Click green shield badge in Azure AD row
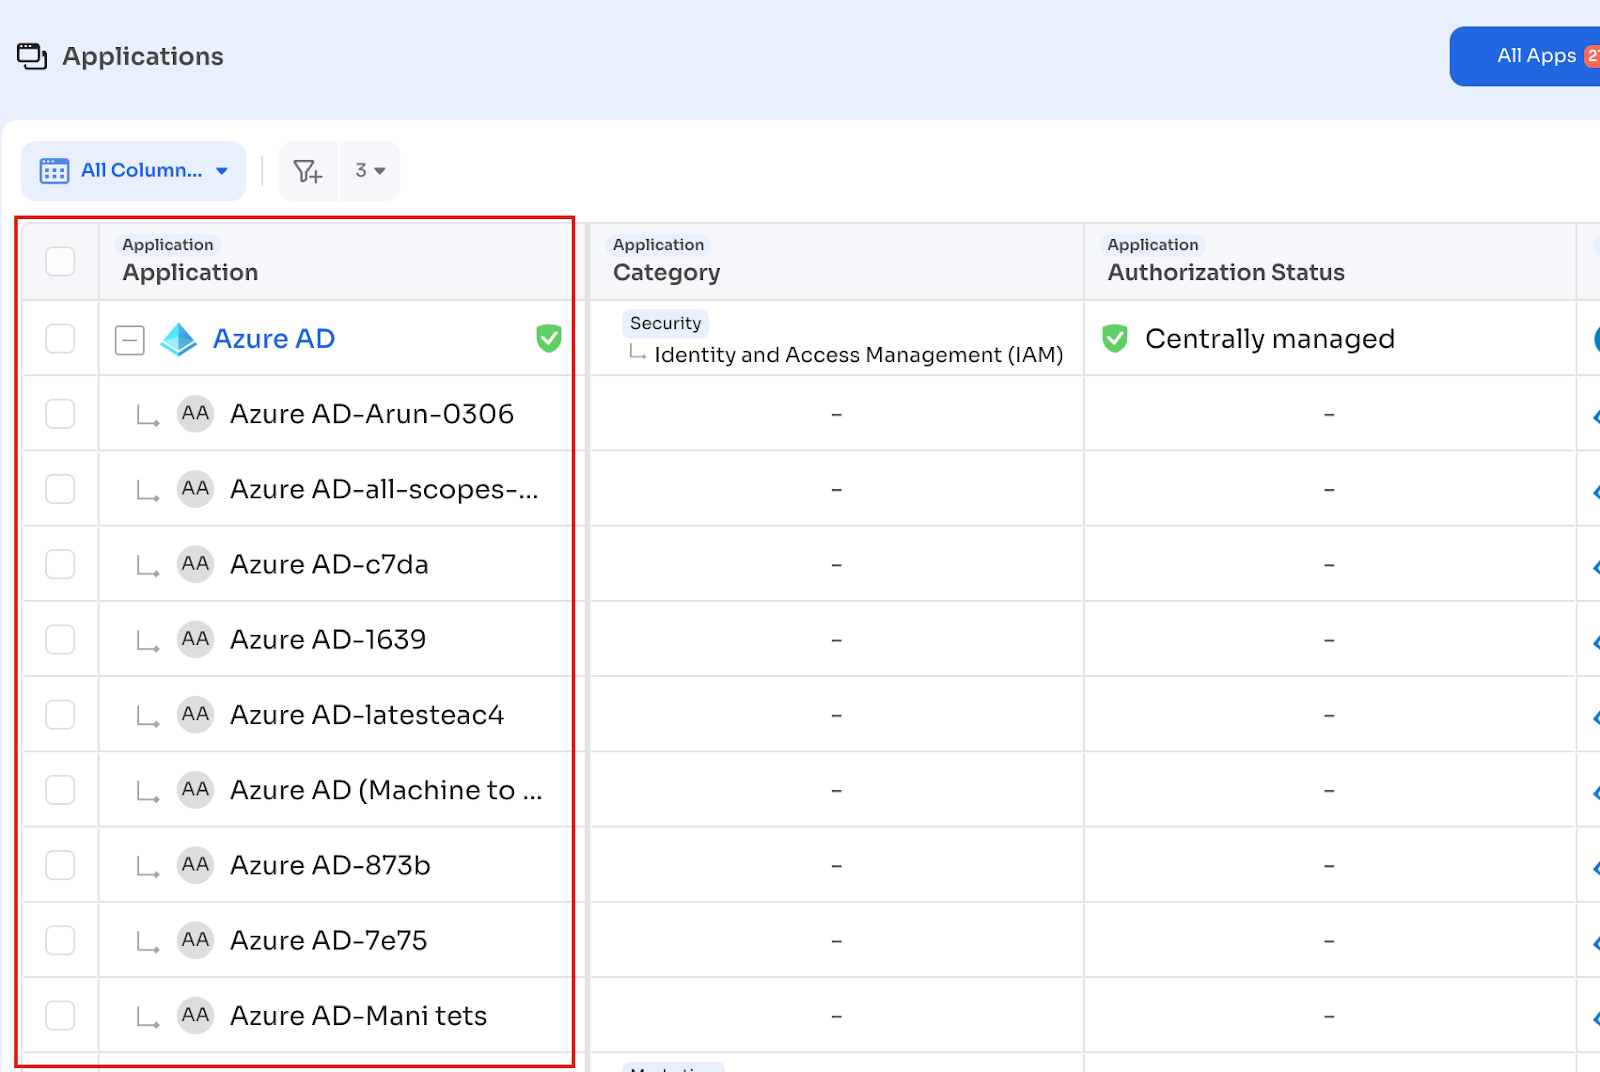Image resolution: width=1600 pixels, height=1072 pixels. pos(549,339)
